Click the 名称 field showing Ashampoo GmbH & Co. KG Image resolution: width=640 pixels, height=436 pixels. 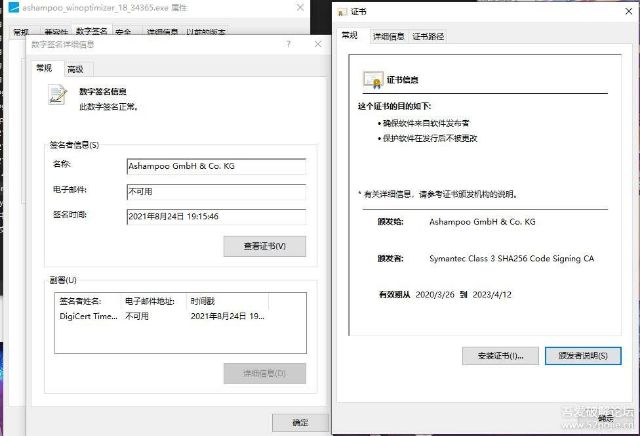click(216, 166)
